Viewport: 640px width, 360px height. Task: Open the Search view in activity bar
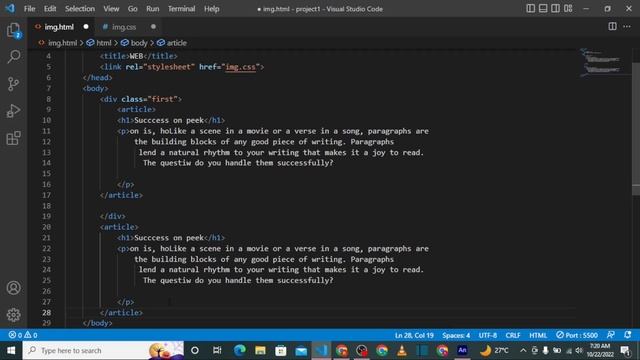tap(13, 57)
